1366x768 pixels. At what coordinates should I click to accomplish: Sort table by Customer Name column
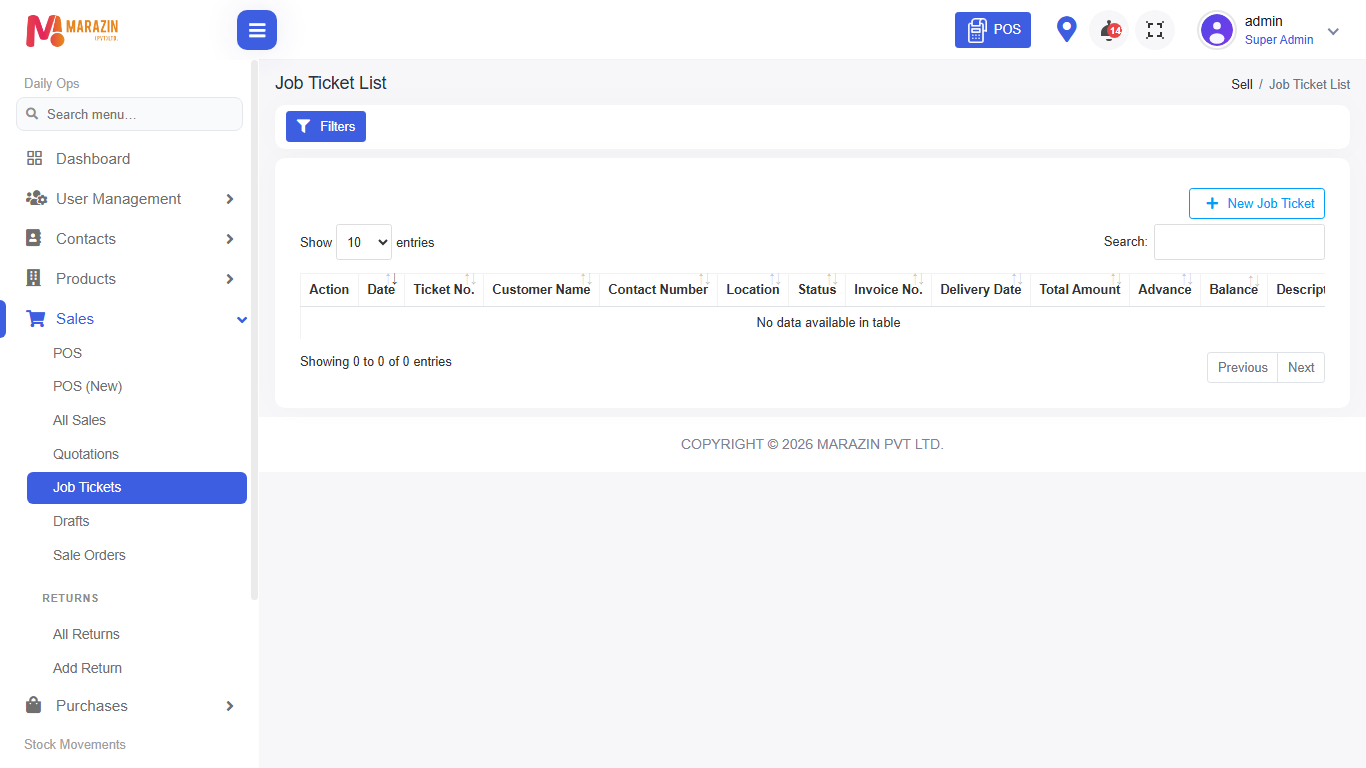[x=541, y=289]
